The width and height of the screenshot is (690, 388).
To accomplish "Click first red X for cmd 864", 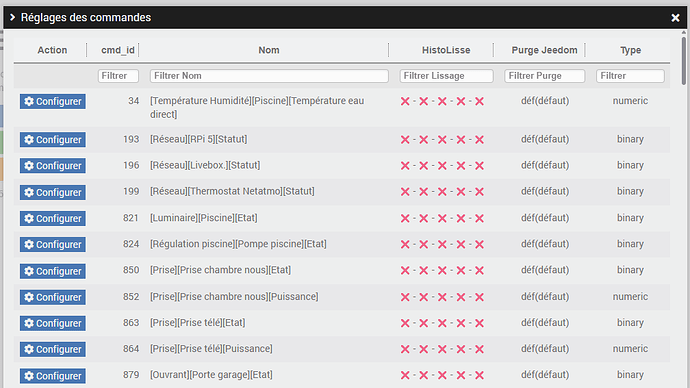I will point(405,349).
